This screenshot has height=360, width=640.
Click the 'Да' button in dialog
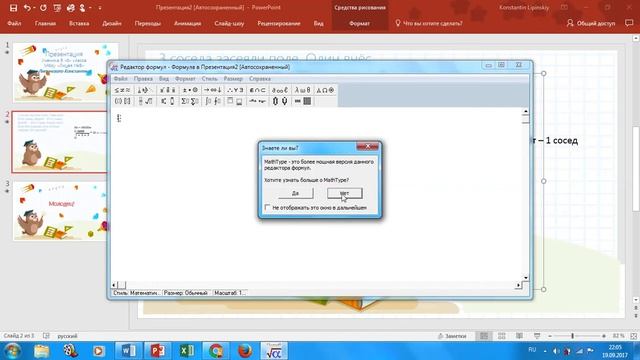[x=296, y=193]
